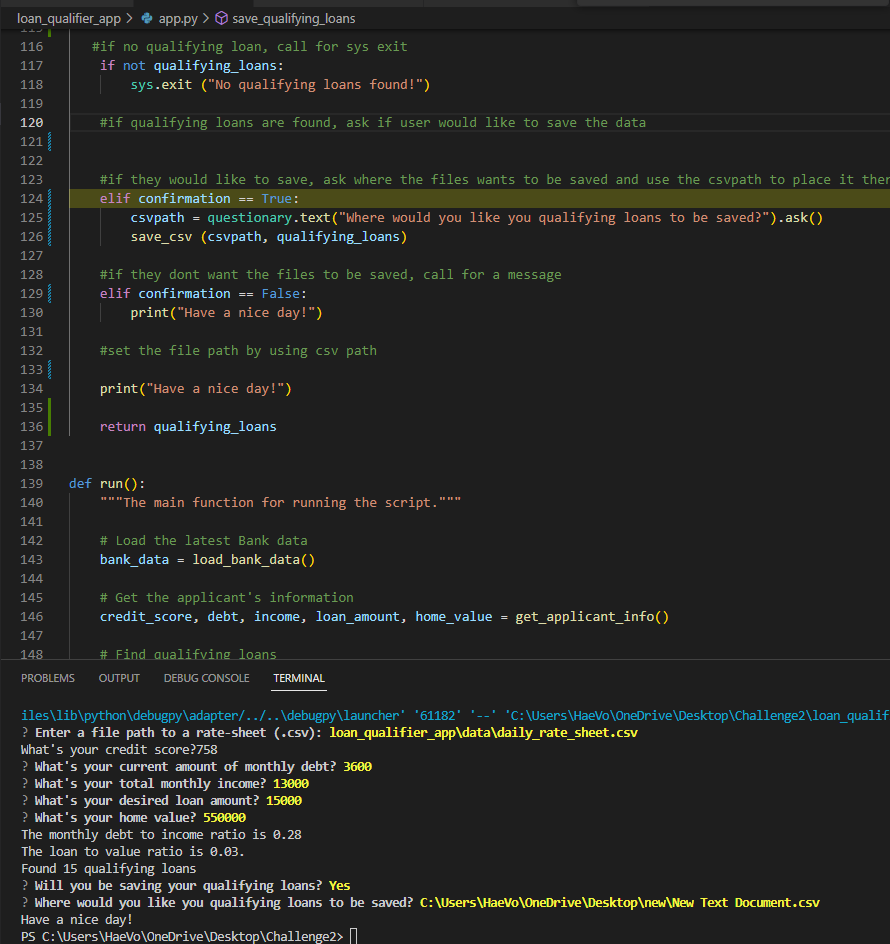Image resolution: width=890 pixels, height=944 pixels.
Task: Click 'questionary.text' call on line 125
Action: 269,218
